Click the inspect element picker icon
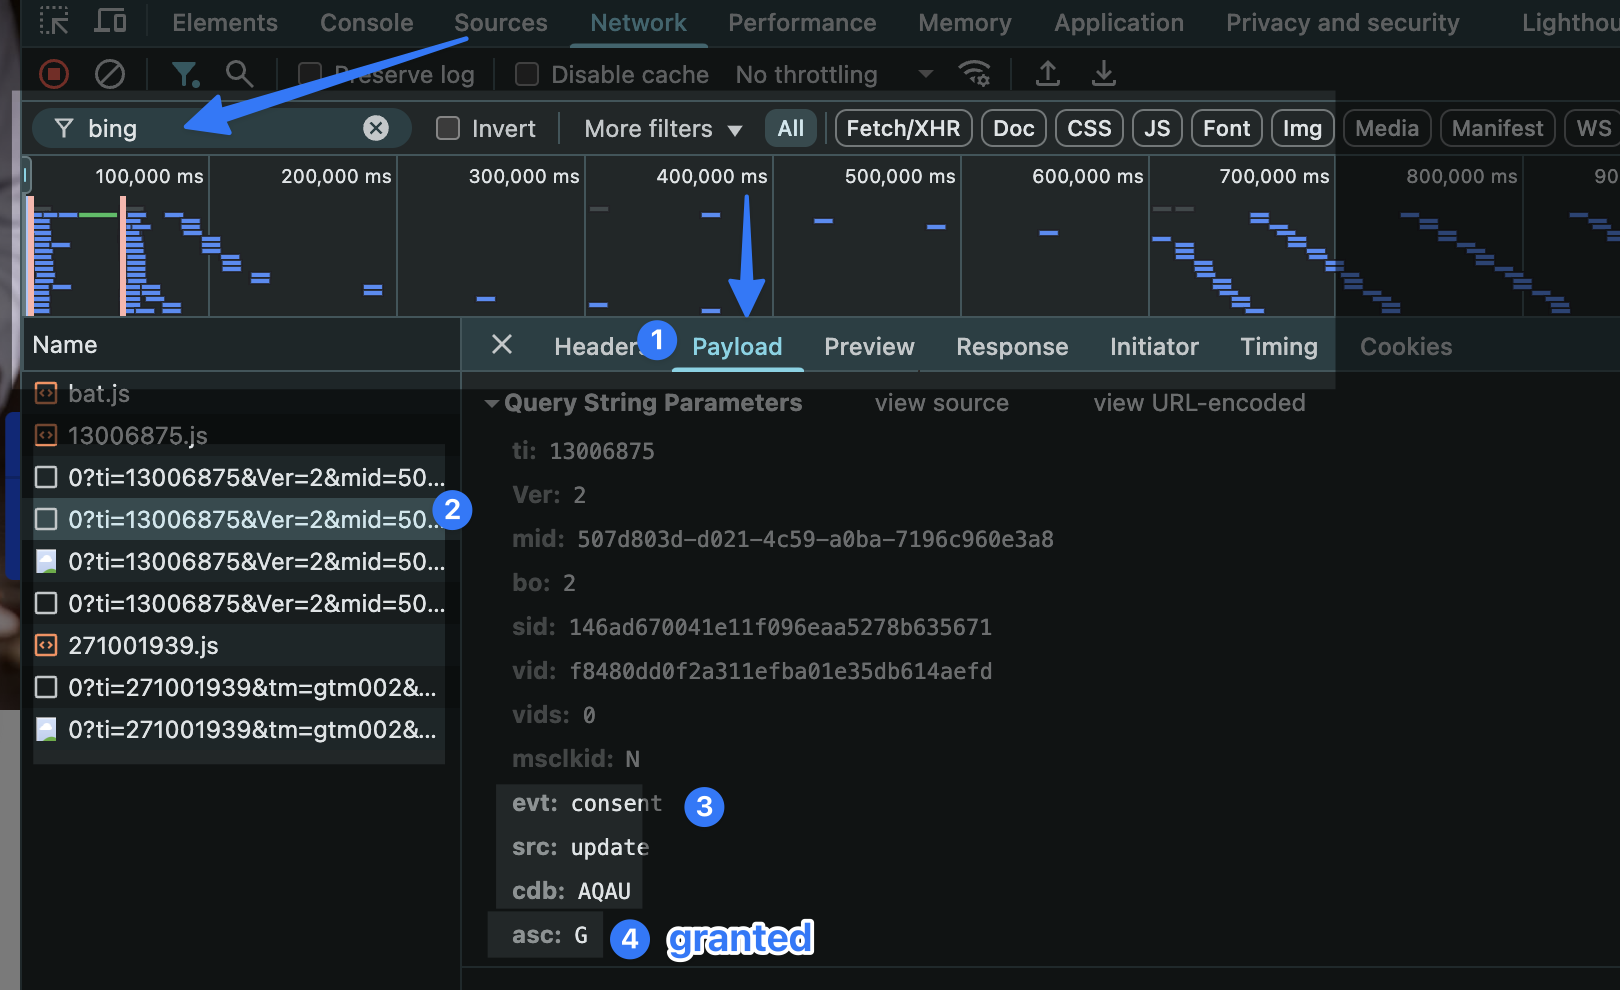The height and width of the screenshot is (990, 1620). pyautogui.click(x=54, y=21)
